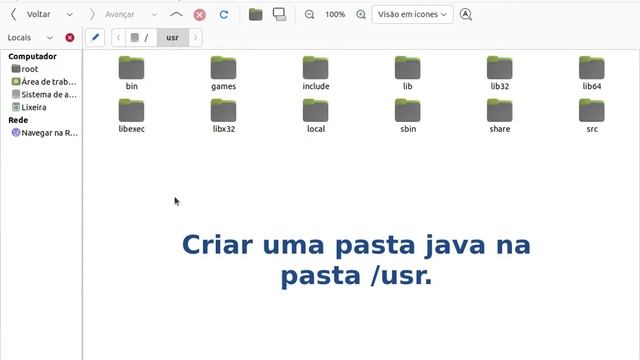640x360 pixels.
Task: Click the path bar right arrow
Action: point(196,38)
